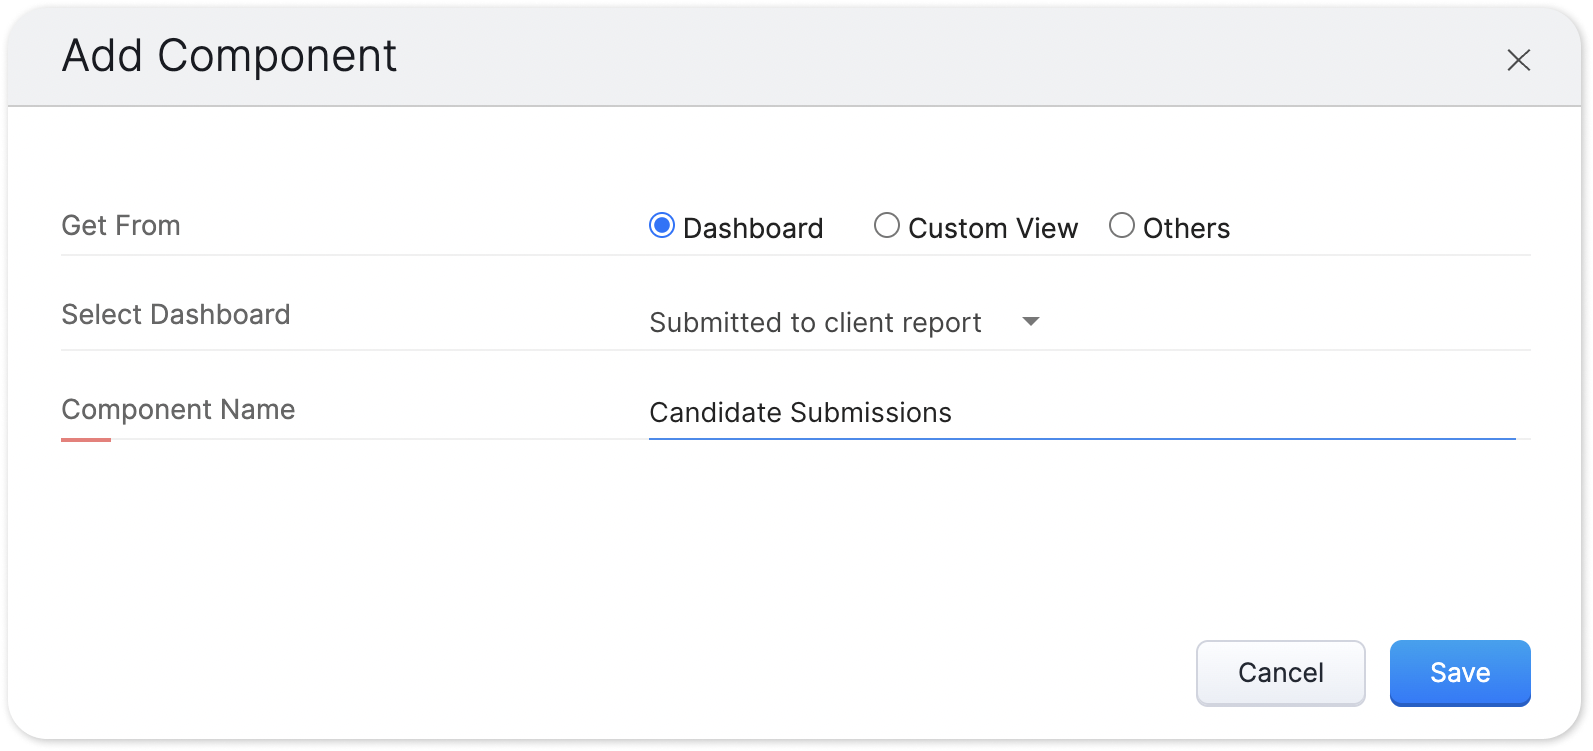The width and height of the screenshot is (1593, 751).
Task: Click the Get From field label
Action: click(121, 226)
